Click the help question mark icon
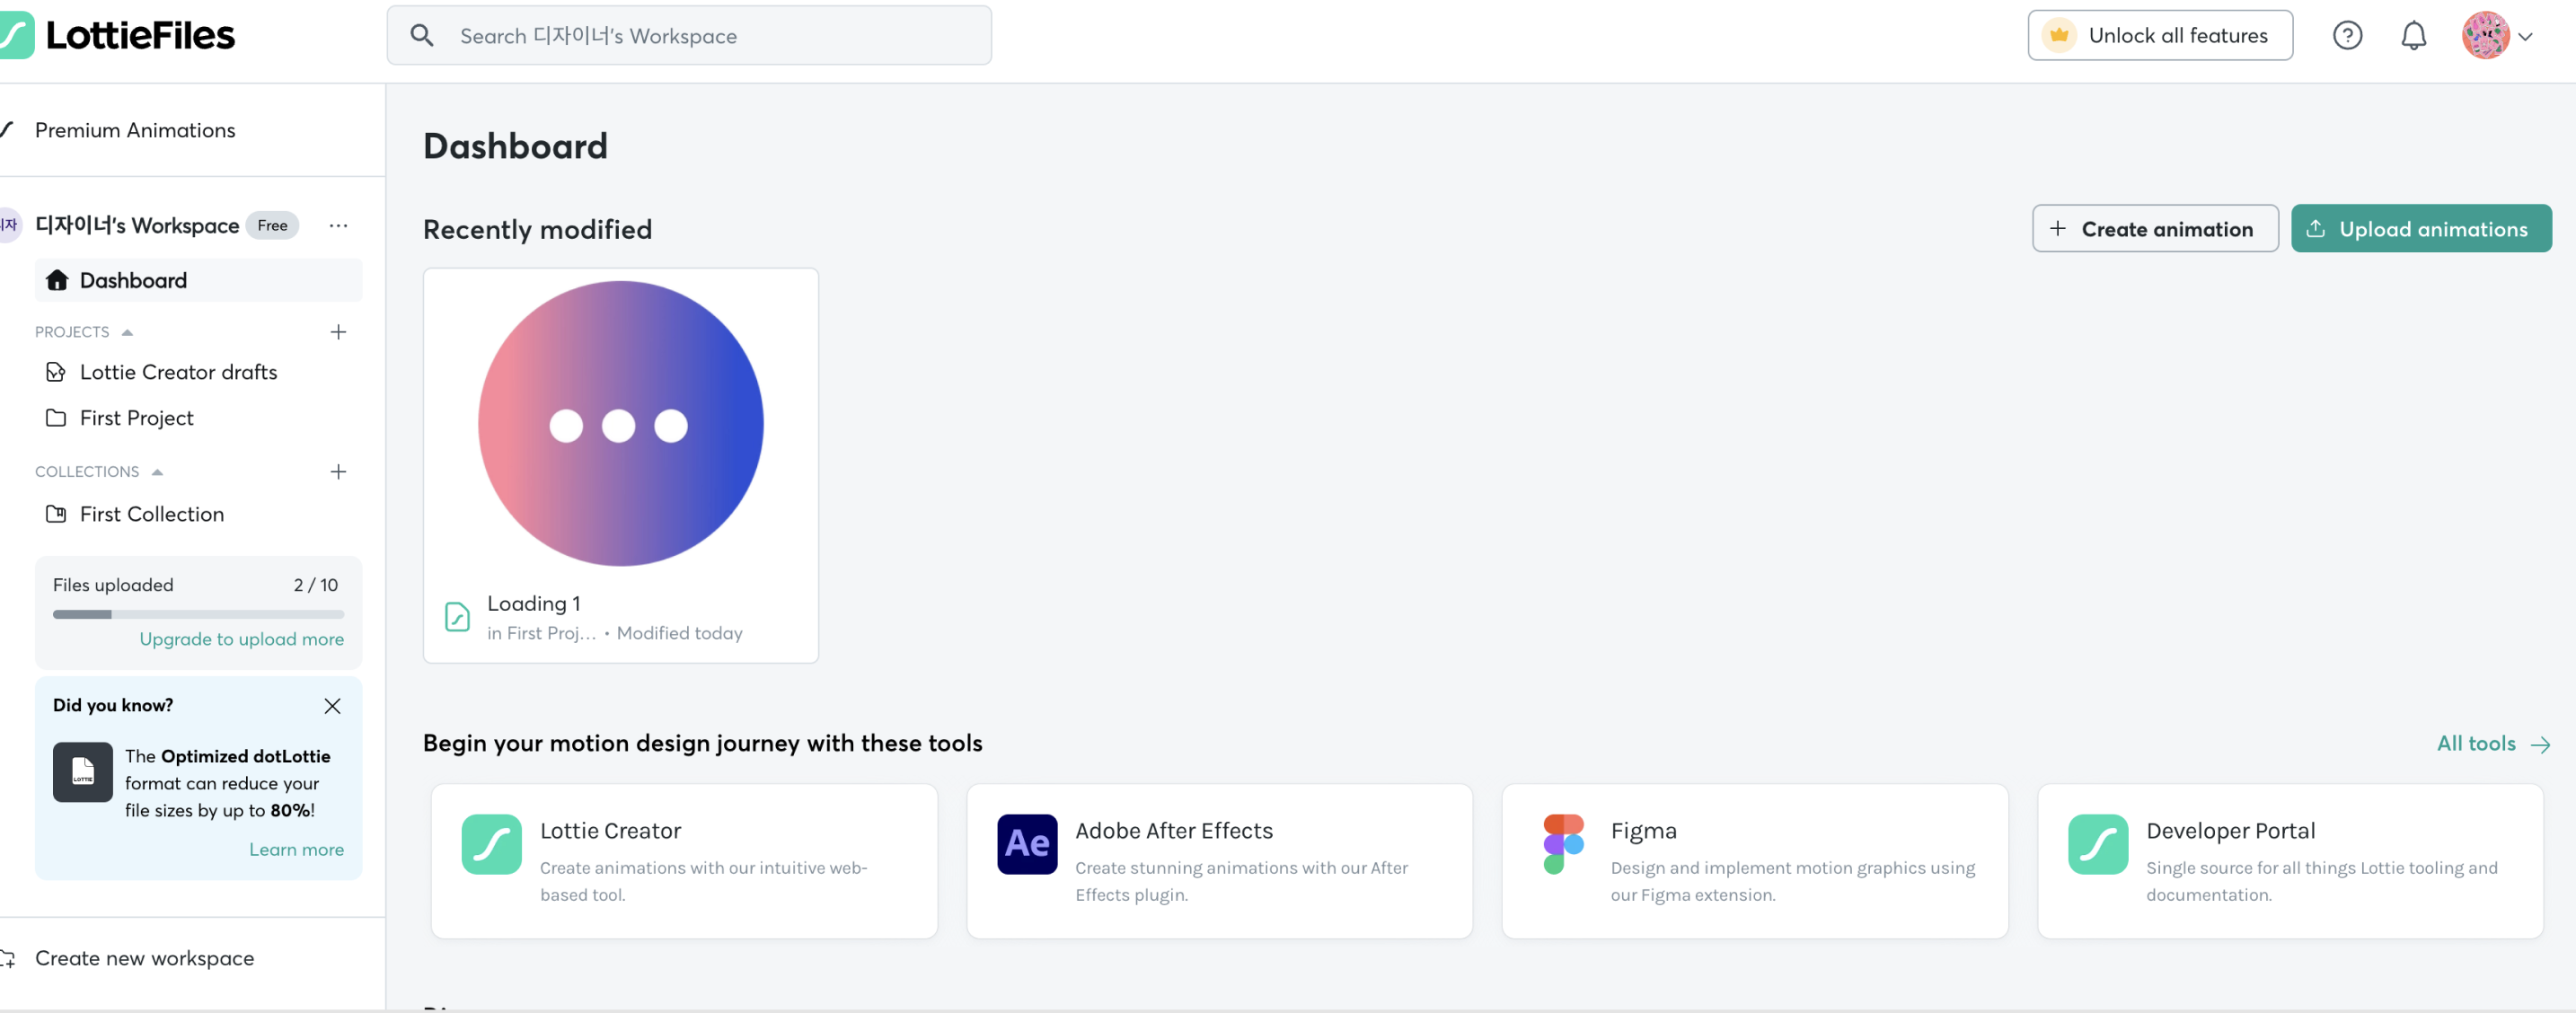 coord(2346,36)
